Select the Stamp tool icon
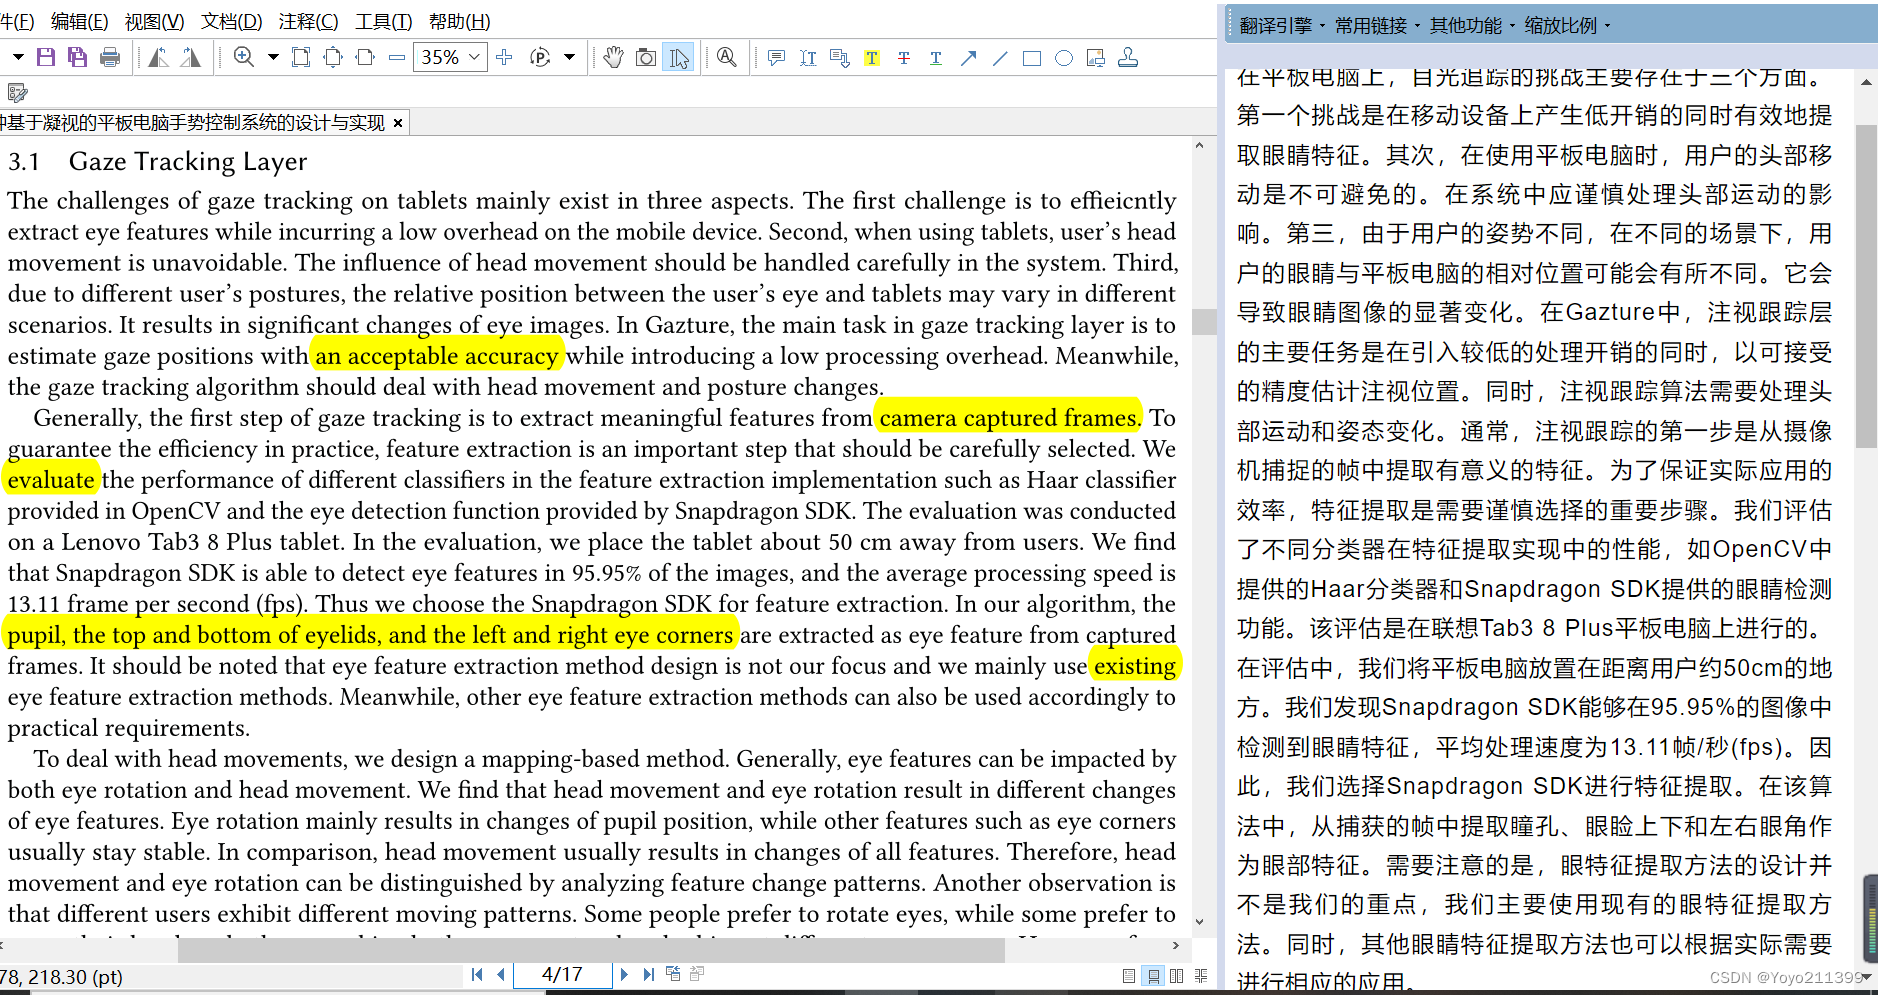The width and height of the screenshot is (1878, 995). coord(1128,58)
